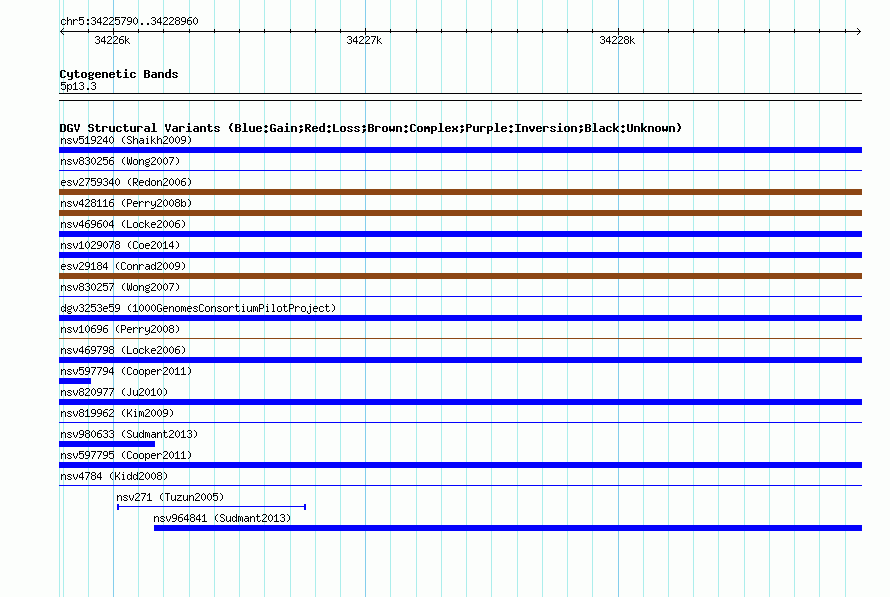Open the nsv1029078 (Coe2014) label

pyautogui.click(x=120, y=245)
